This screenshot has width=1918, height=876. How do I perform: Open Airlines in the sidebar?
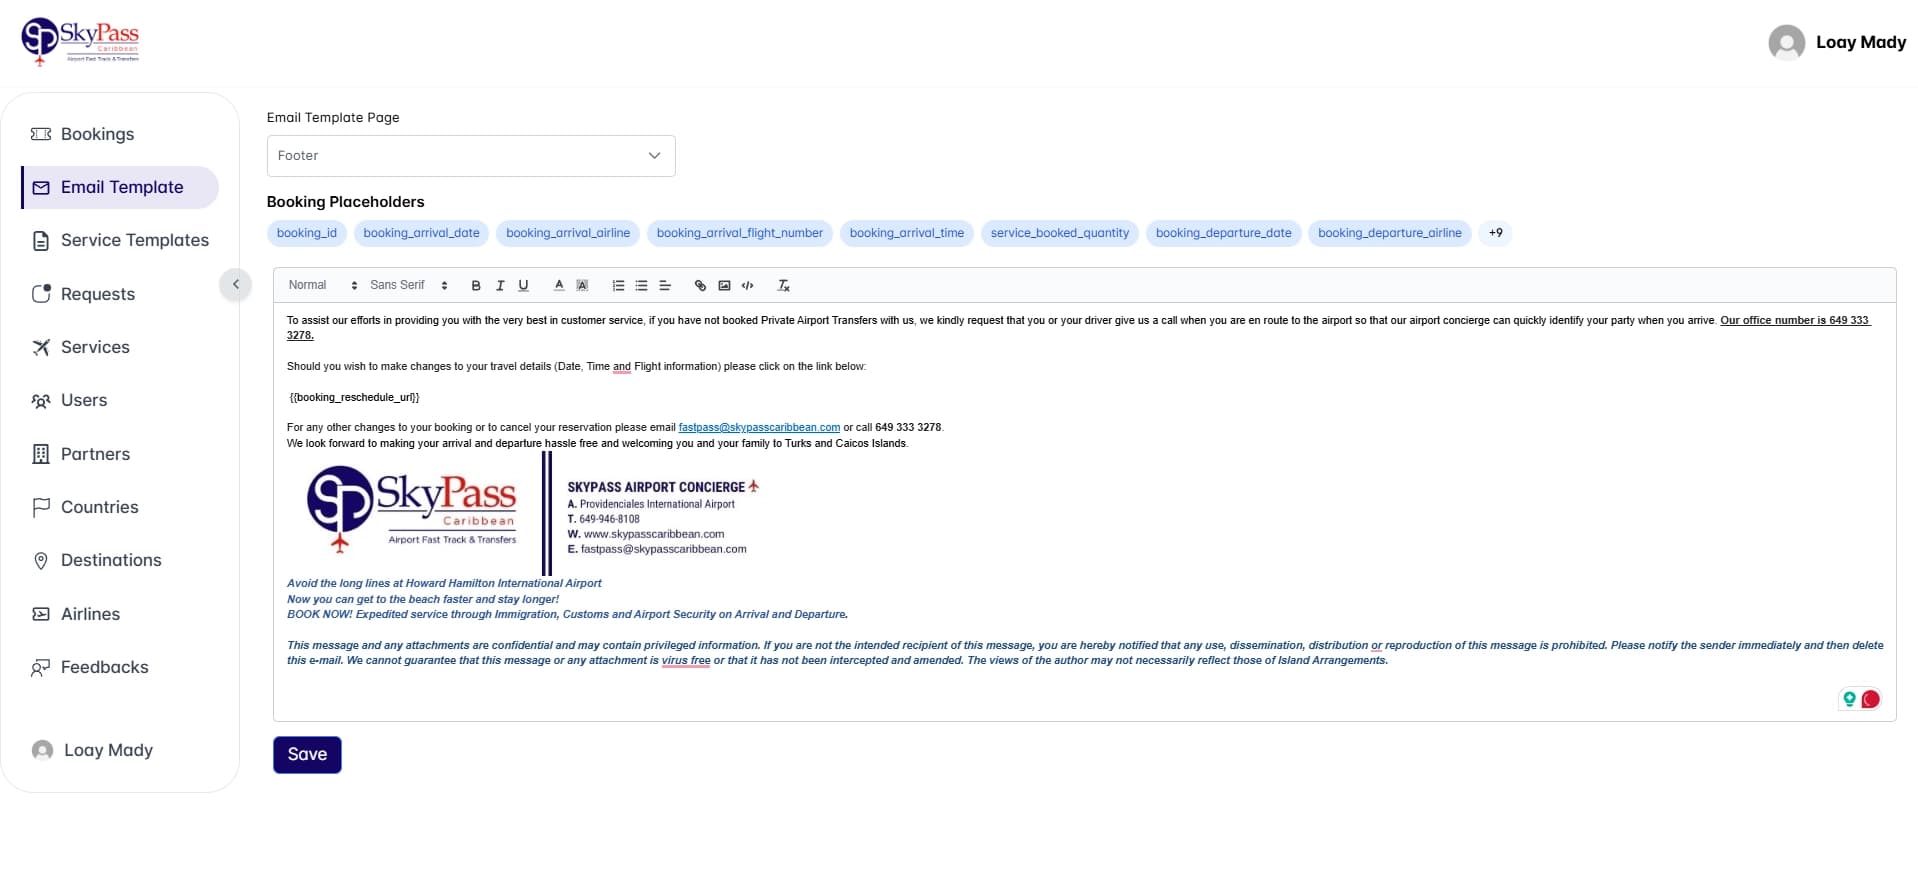tap(120, 614)
